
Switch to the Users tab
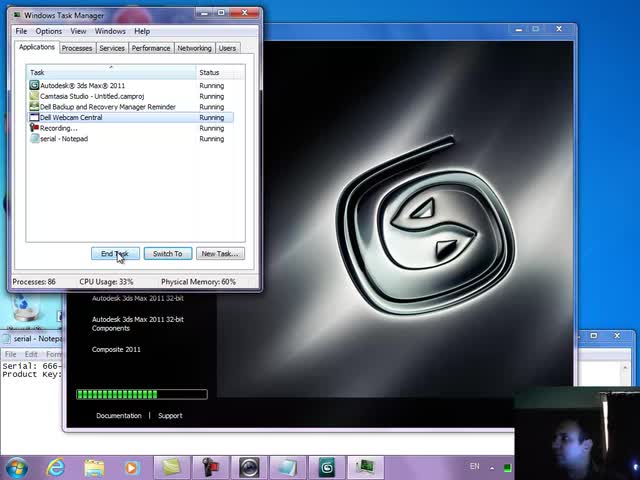pos(227,48)
